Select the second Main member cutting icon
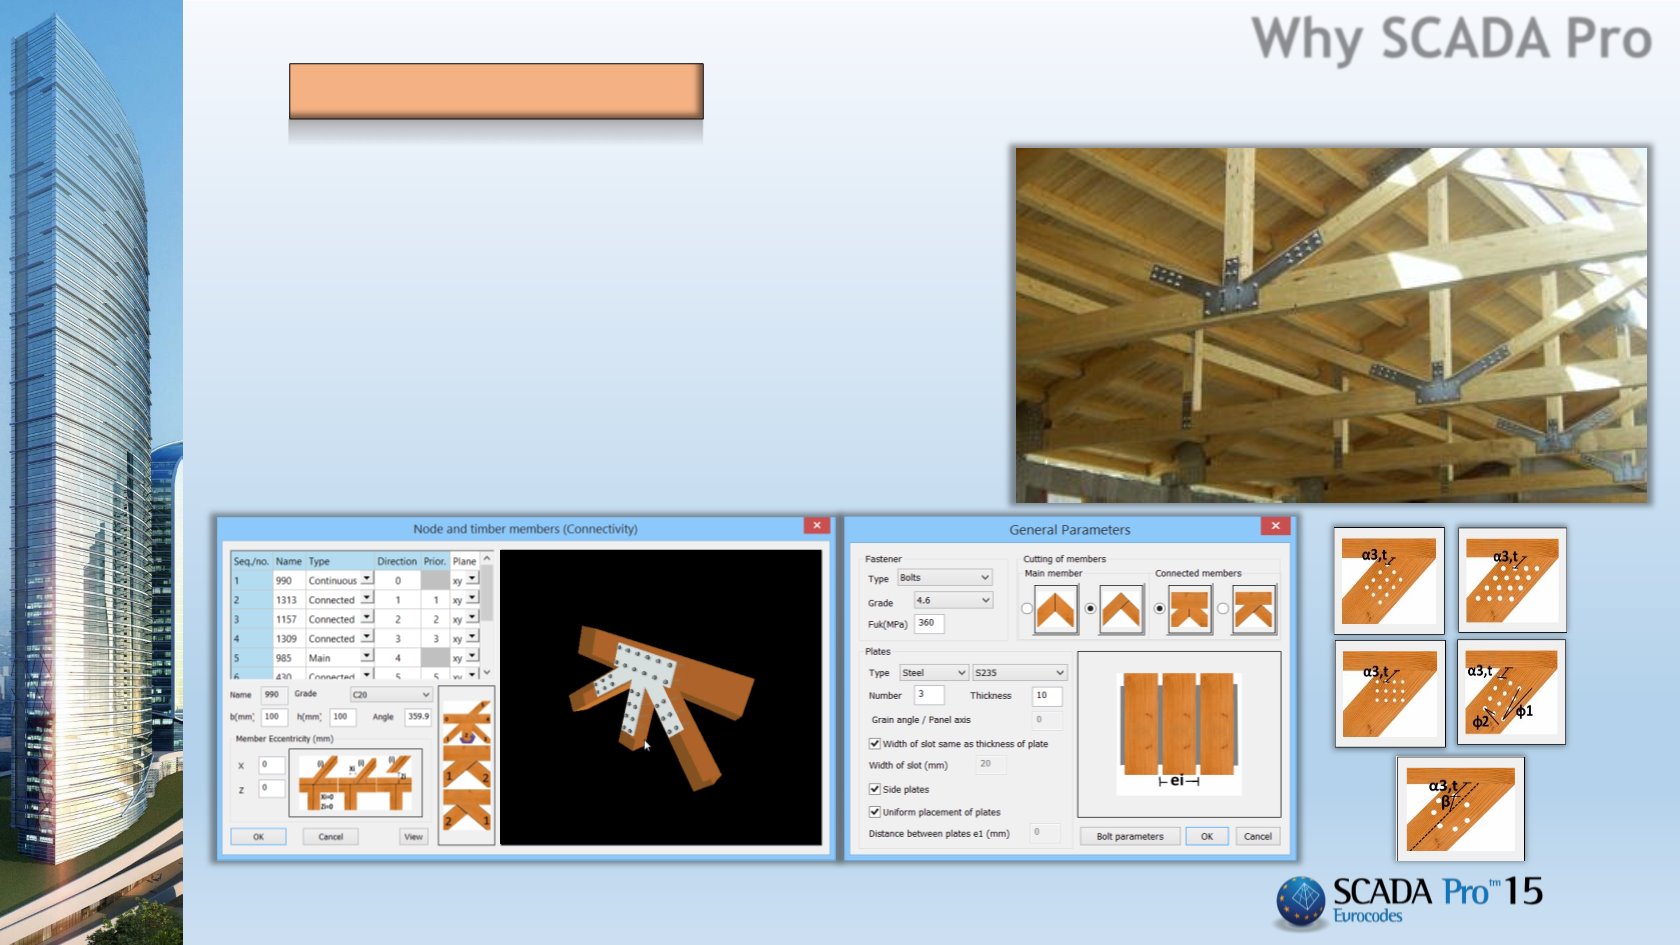 (x=1121, y=609)
